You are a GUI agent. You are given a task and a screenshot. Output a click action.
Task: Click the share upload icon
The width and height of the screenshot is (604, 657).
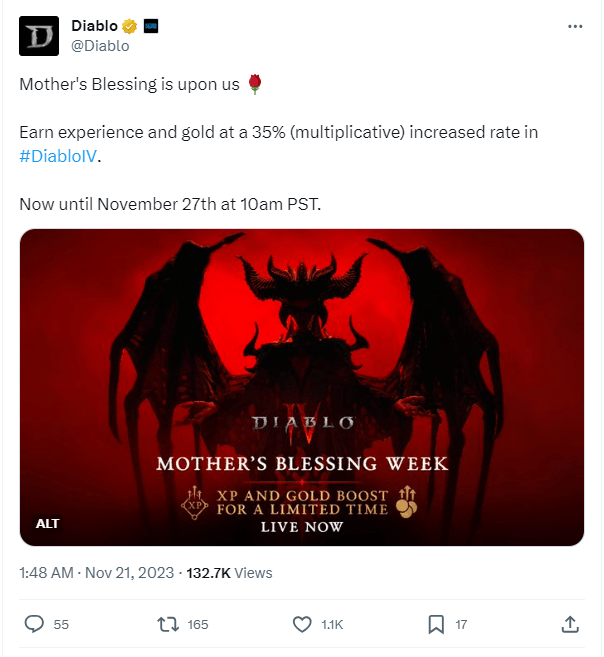coord(570,624)
